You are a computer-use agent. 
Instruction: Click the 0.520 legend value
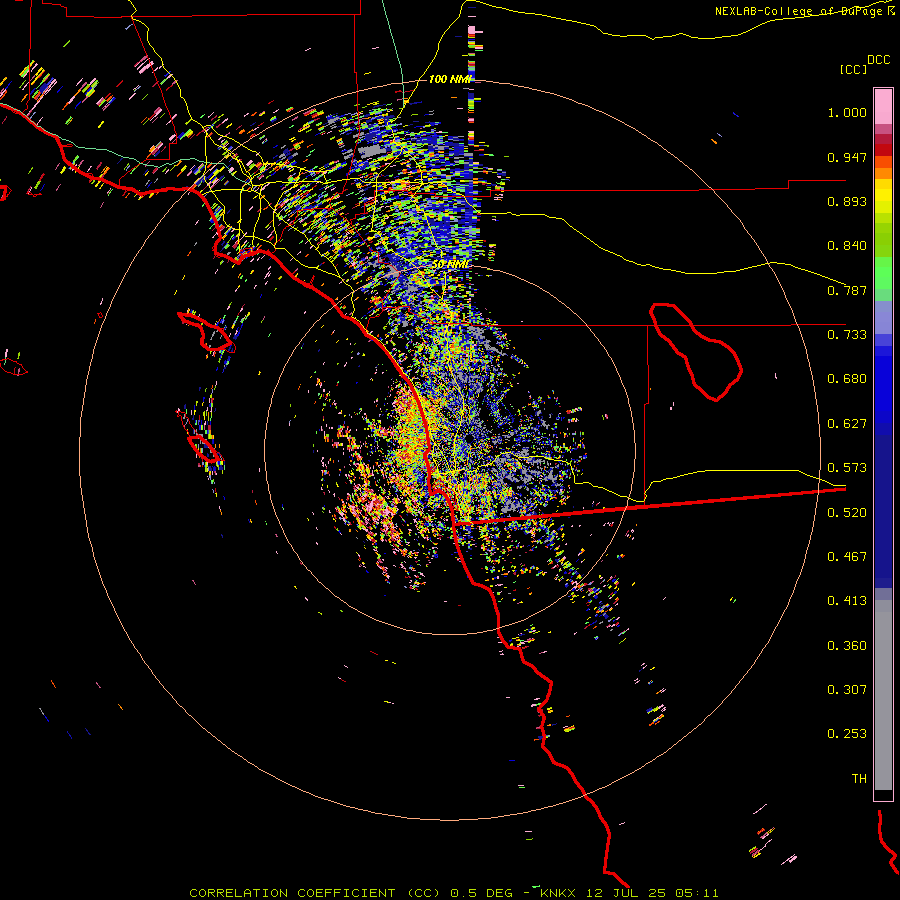tap(847, 513)
